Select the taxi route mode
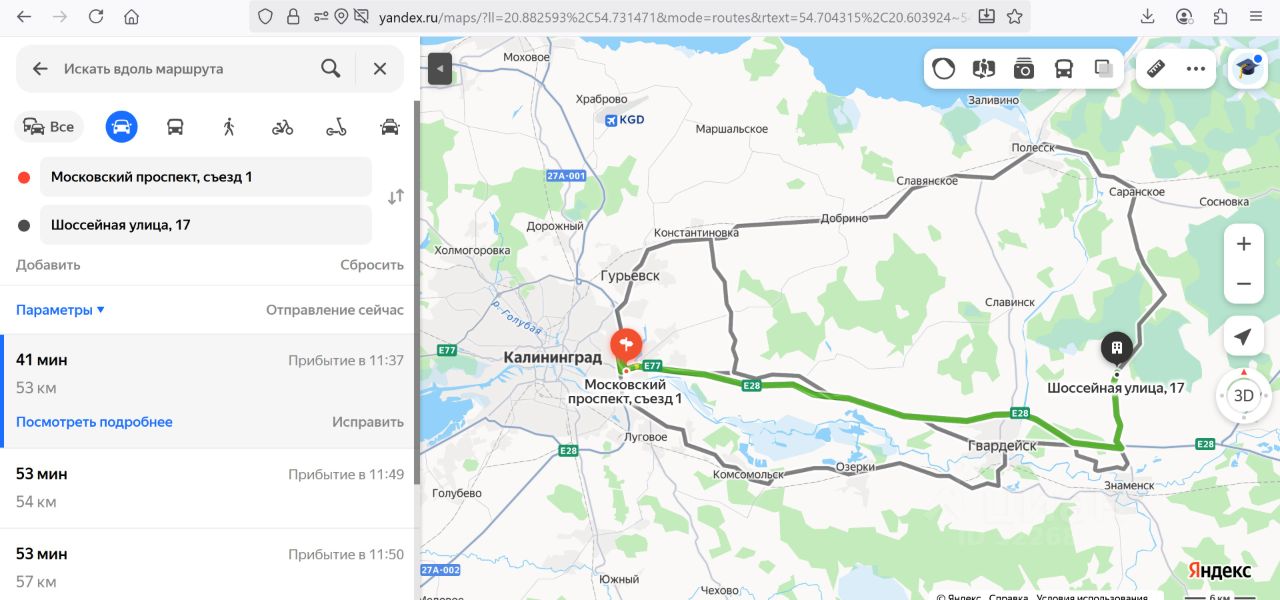Viewport: 1280px width, 600px height. (390, 126)
